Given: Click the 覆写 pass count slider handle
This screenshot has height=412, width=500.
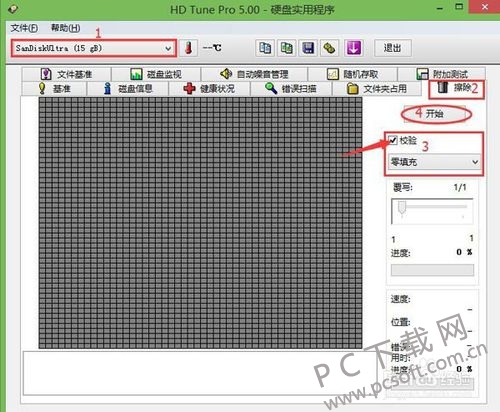Looking at the screenshot, I should click(402, 208).
